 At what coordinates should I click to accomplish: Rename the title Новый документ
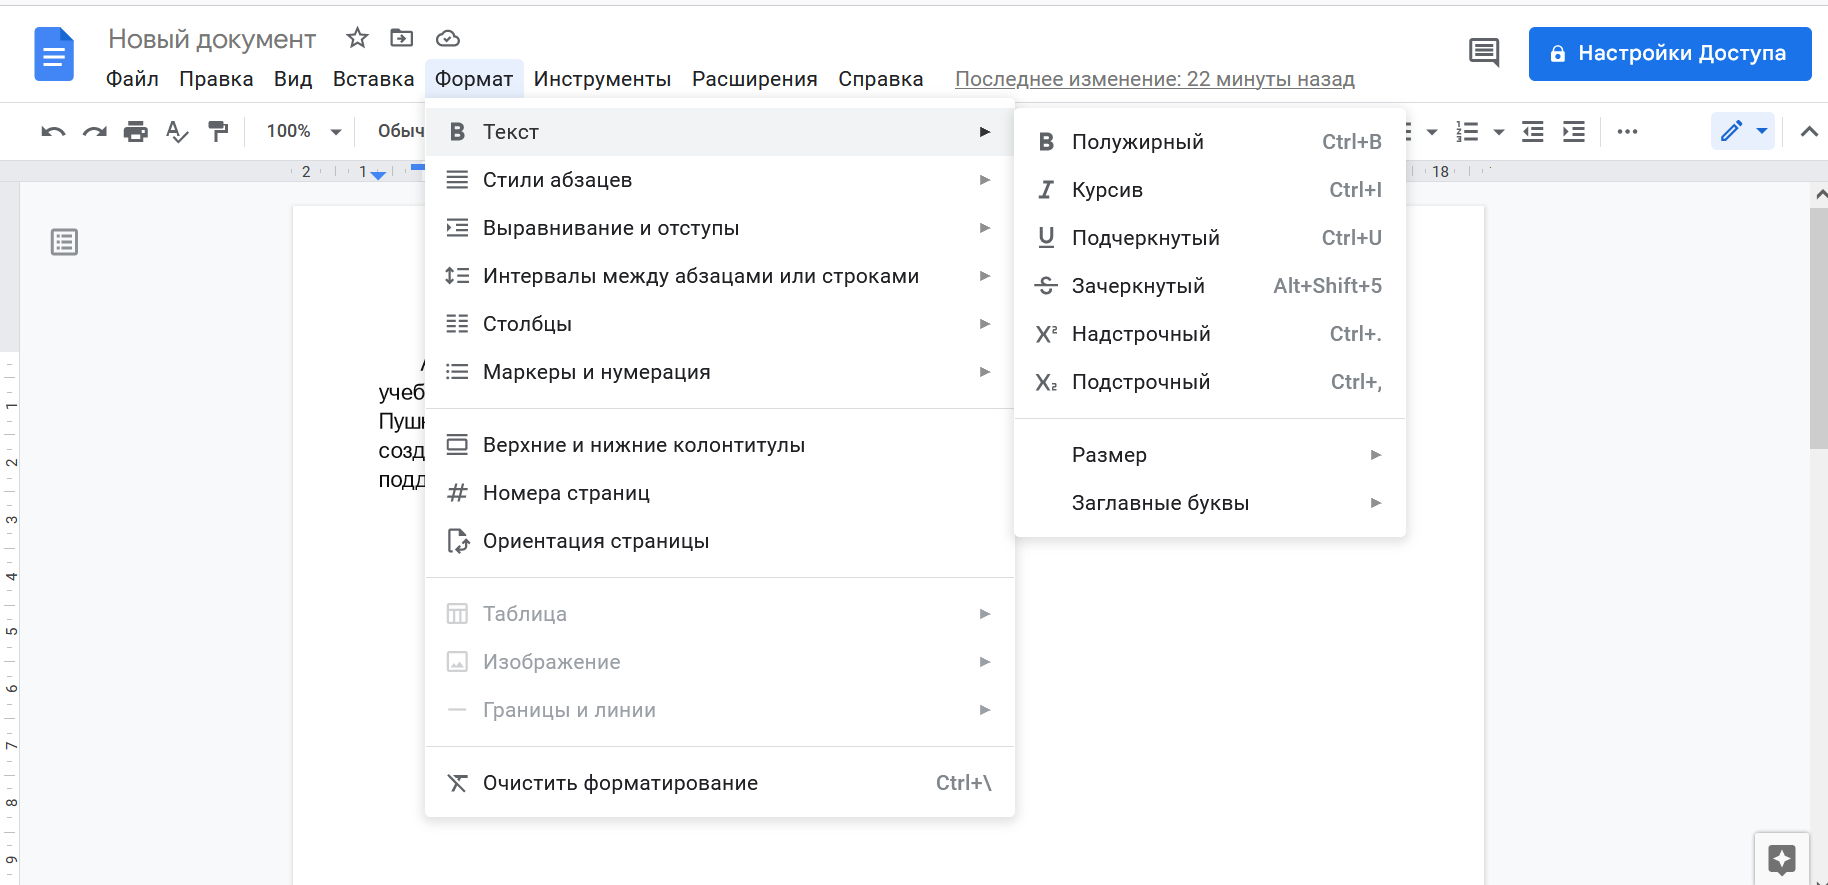212,39
